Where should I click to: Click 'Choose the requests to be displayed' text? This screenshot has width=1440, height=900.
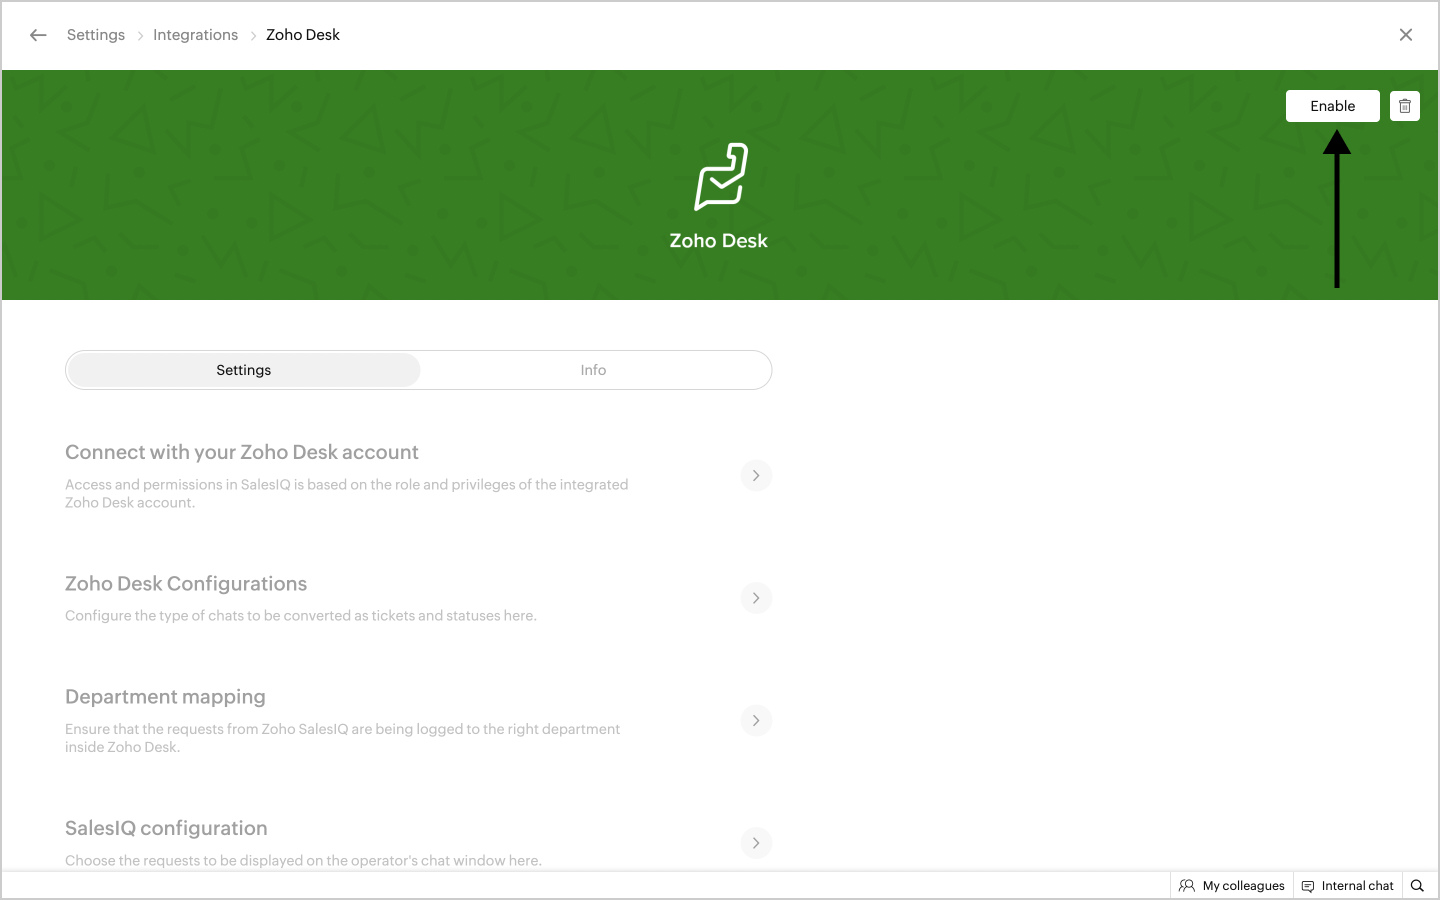point(303,861)
